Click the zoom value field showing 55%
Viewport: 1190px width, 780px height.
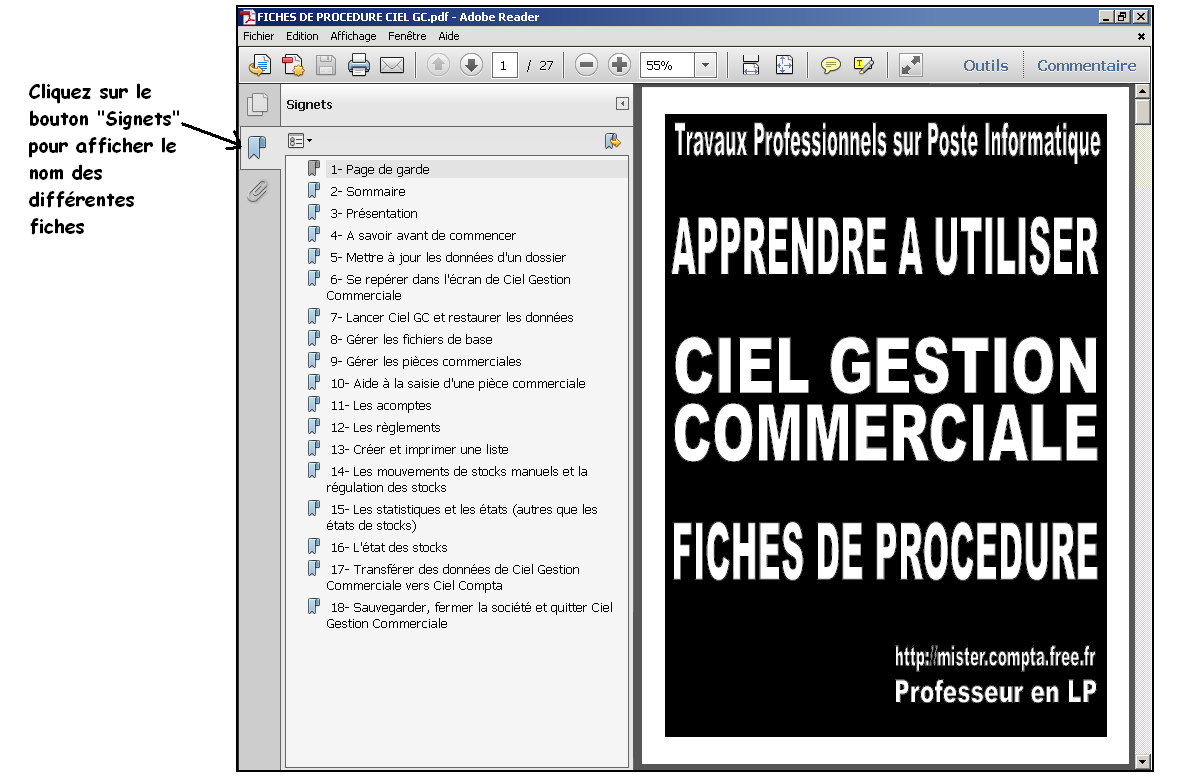668,65
